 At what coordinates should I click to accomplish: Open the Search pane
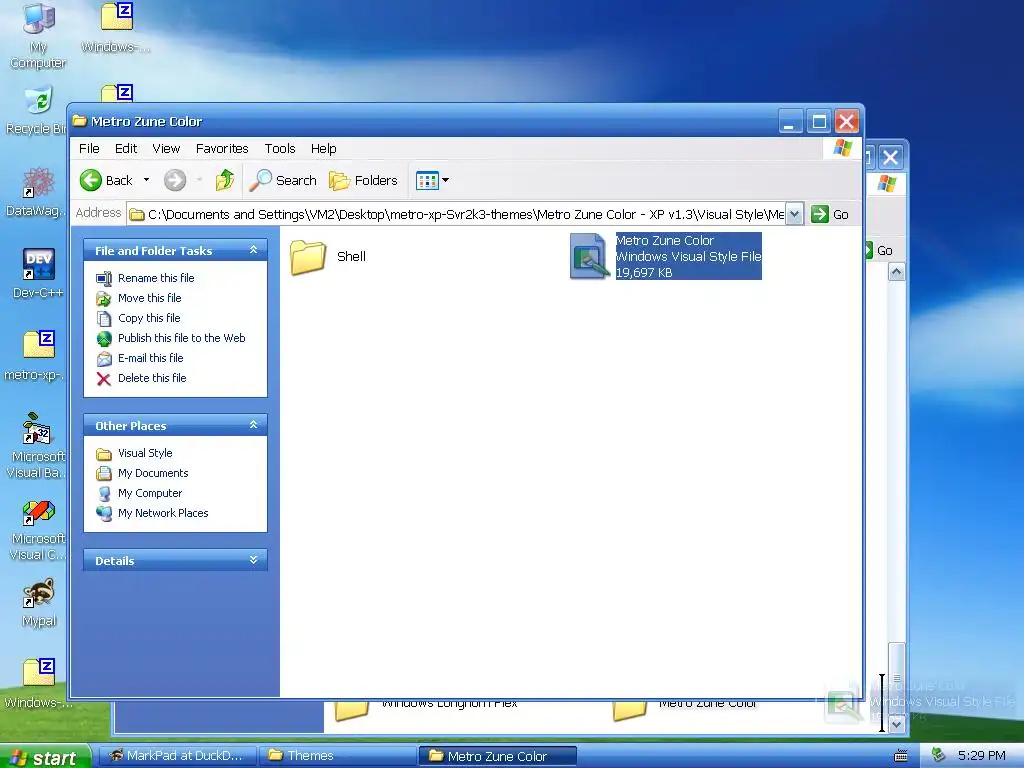(283, 180)
